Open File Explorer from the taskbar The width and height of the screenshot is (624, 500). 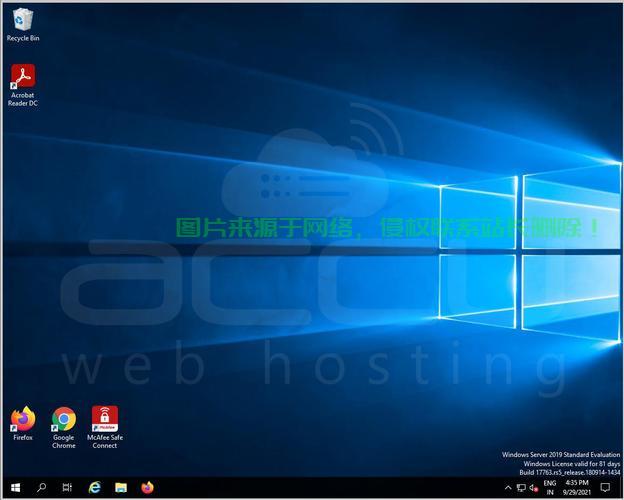[x=121, y=488]
